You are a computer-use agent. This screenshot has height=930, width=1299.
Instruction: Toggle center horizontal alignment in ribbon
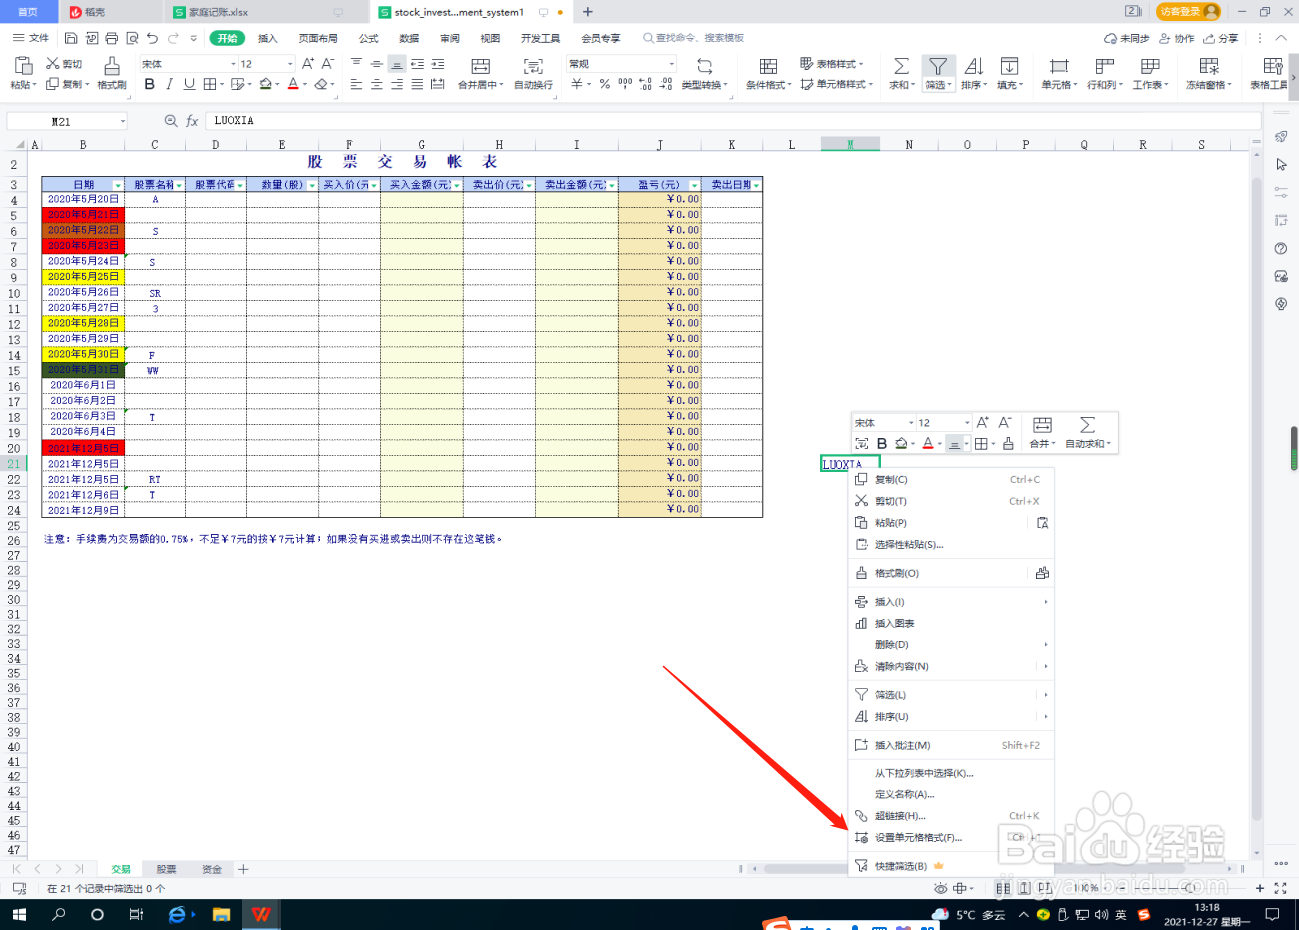click(x=376, y=85)
